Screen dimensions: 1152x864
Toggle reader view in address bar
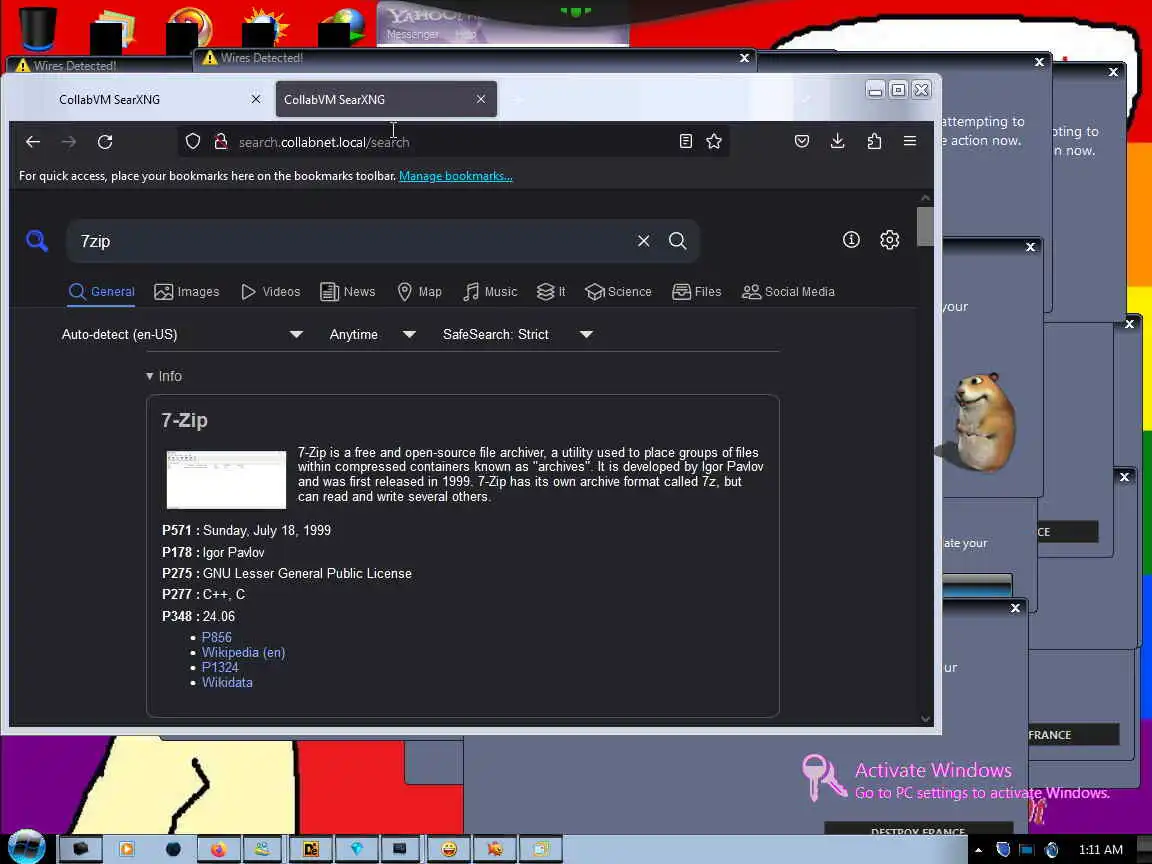[685, 141]
